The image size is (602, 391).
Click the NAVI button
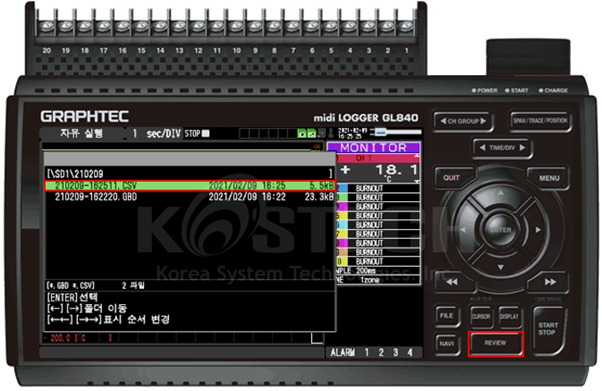447,343
